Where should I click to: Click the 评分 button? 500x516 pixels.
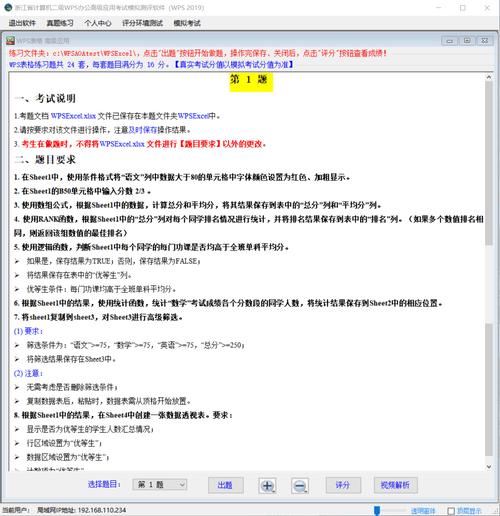343,485
